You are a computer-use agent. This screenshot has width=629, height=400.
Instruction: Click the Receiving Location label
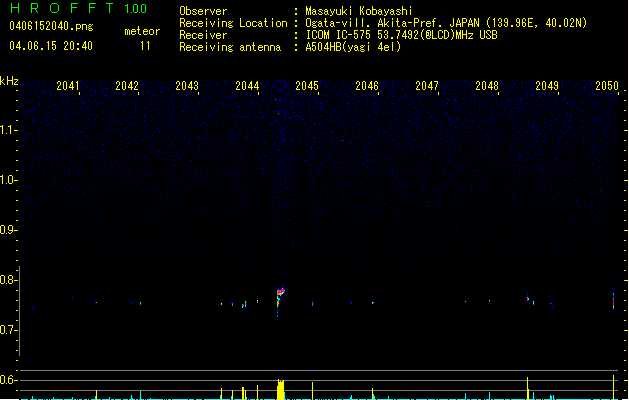click(233, 23)
